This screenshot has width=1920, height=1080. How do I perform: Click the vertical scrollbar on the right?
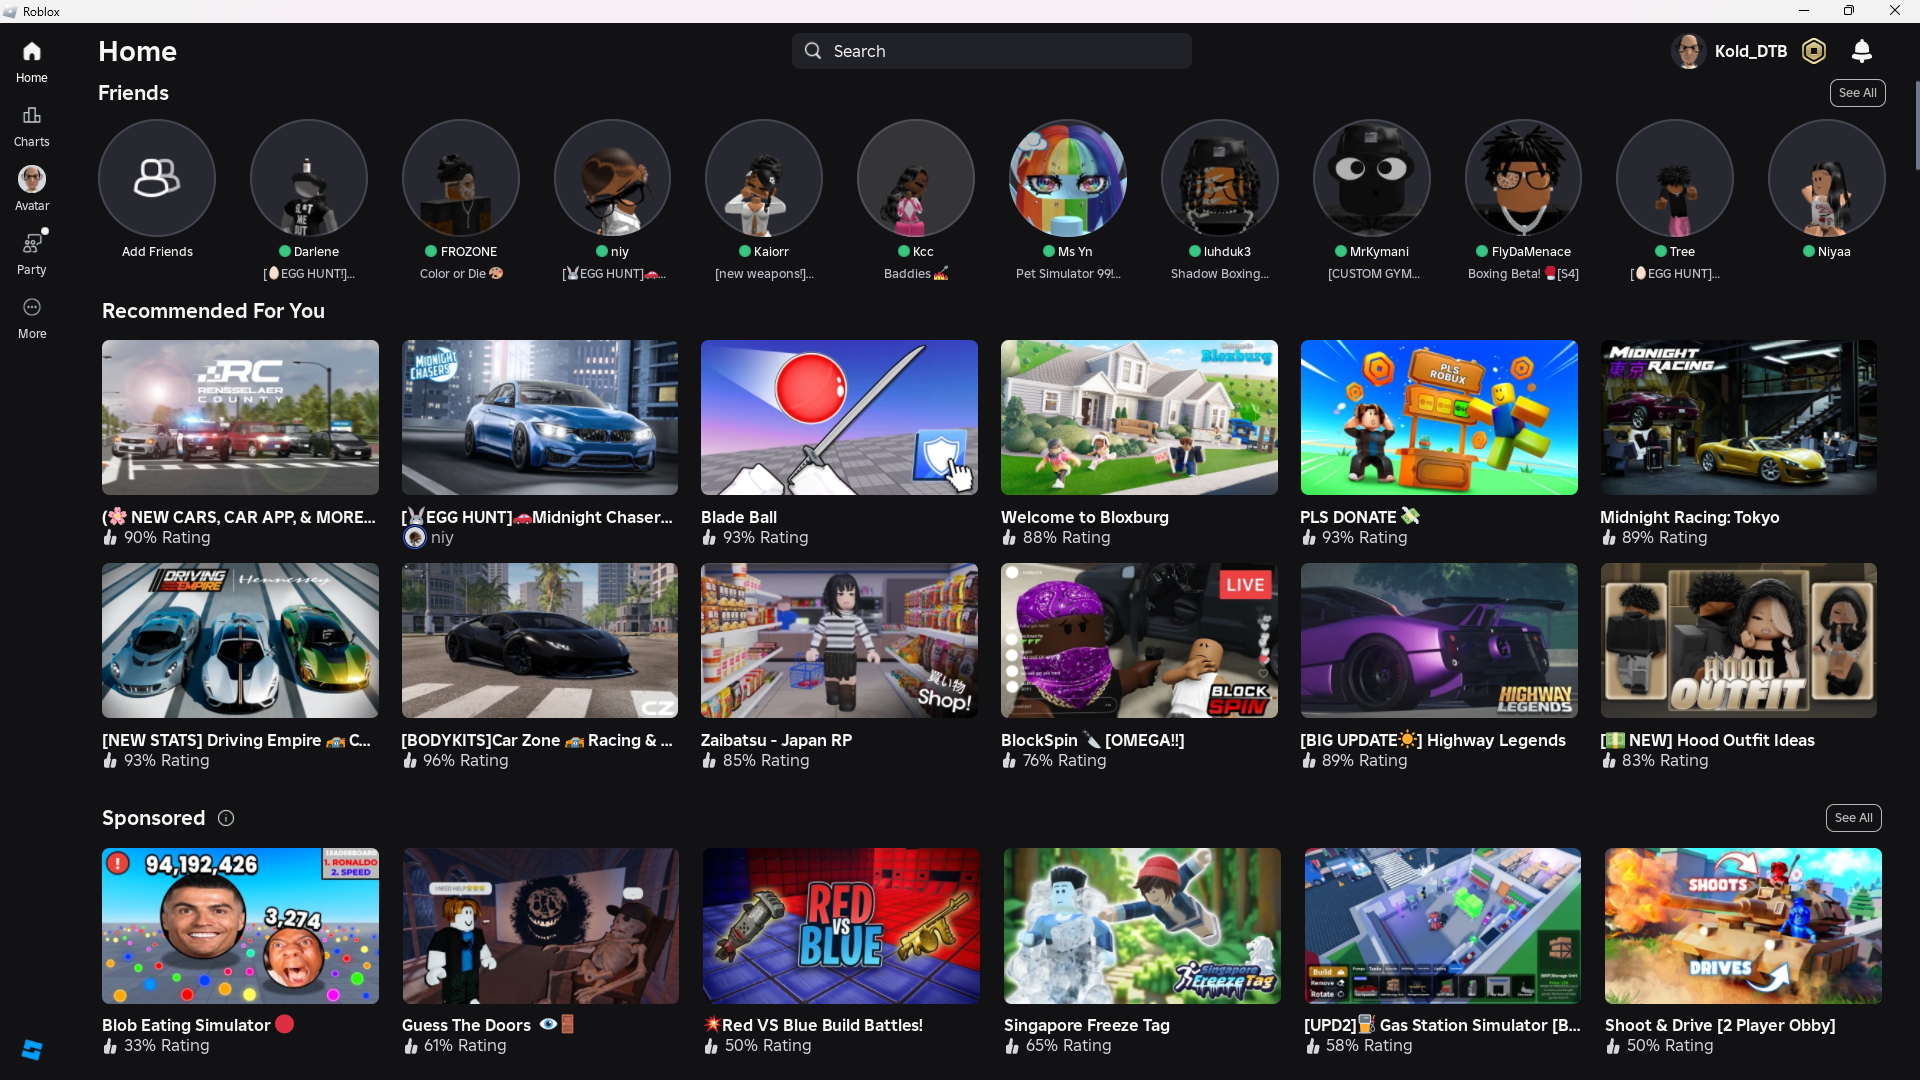(1916, 125)
